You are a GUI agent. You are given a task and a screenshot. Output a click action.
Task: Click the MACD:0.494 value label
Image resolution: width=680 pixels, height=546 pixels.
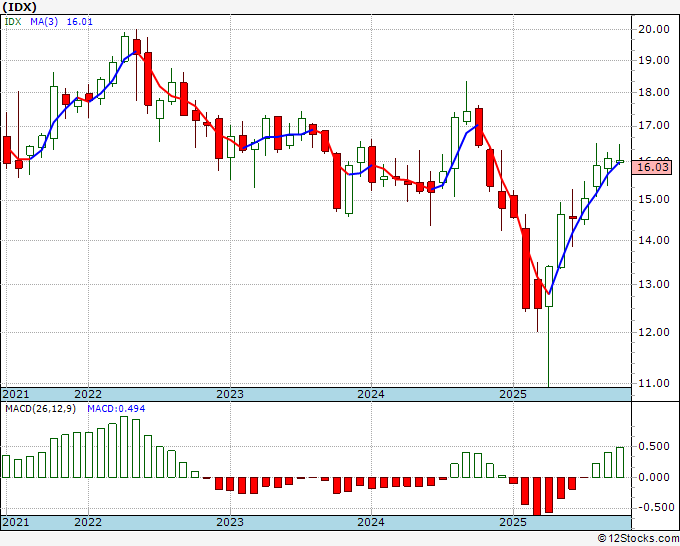(116, 409)
